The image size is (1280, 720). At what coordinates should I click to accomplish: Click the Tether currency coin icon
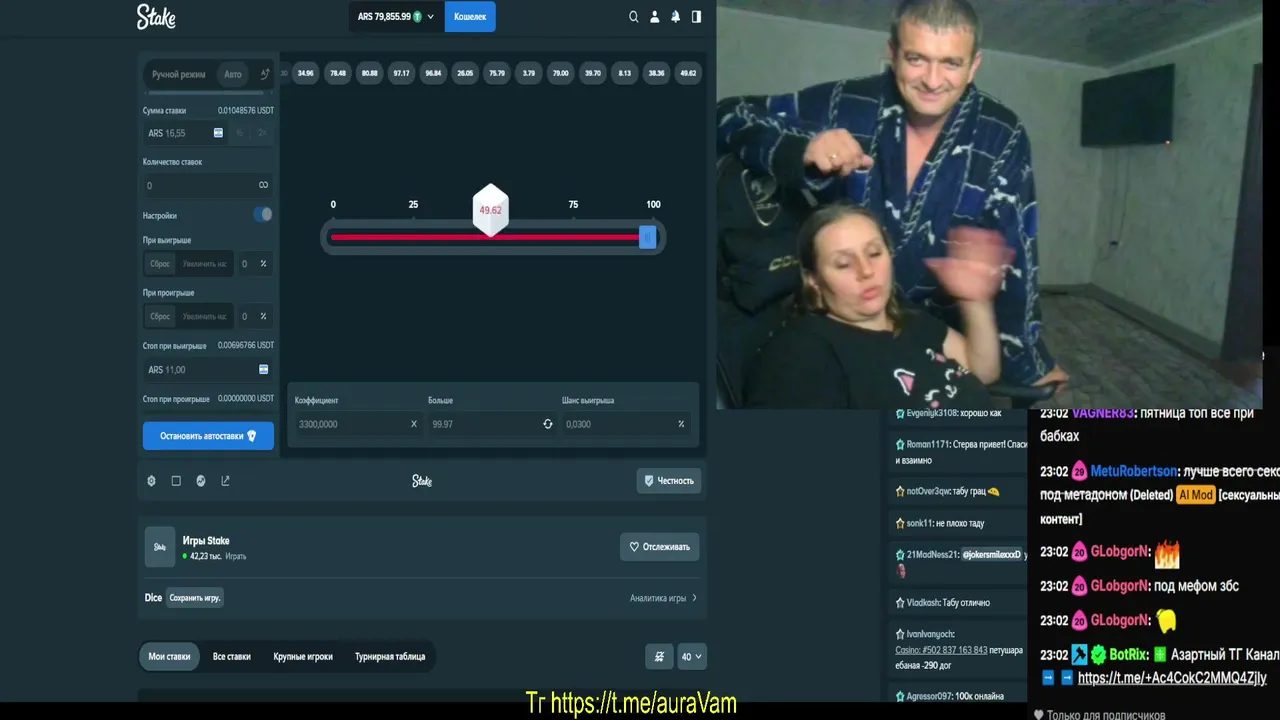(417, 17)
